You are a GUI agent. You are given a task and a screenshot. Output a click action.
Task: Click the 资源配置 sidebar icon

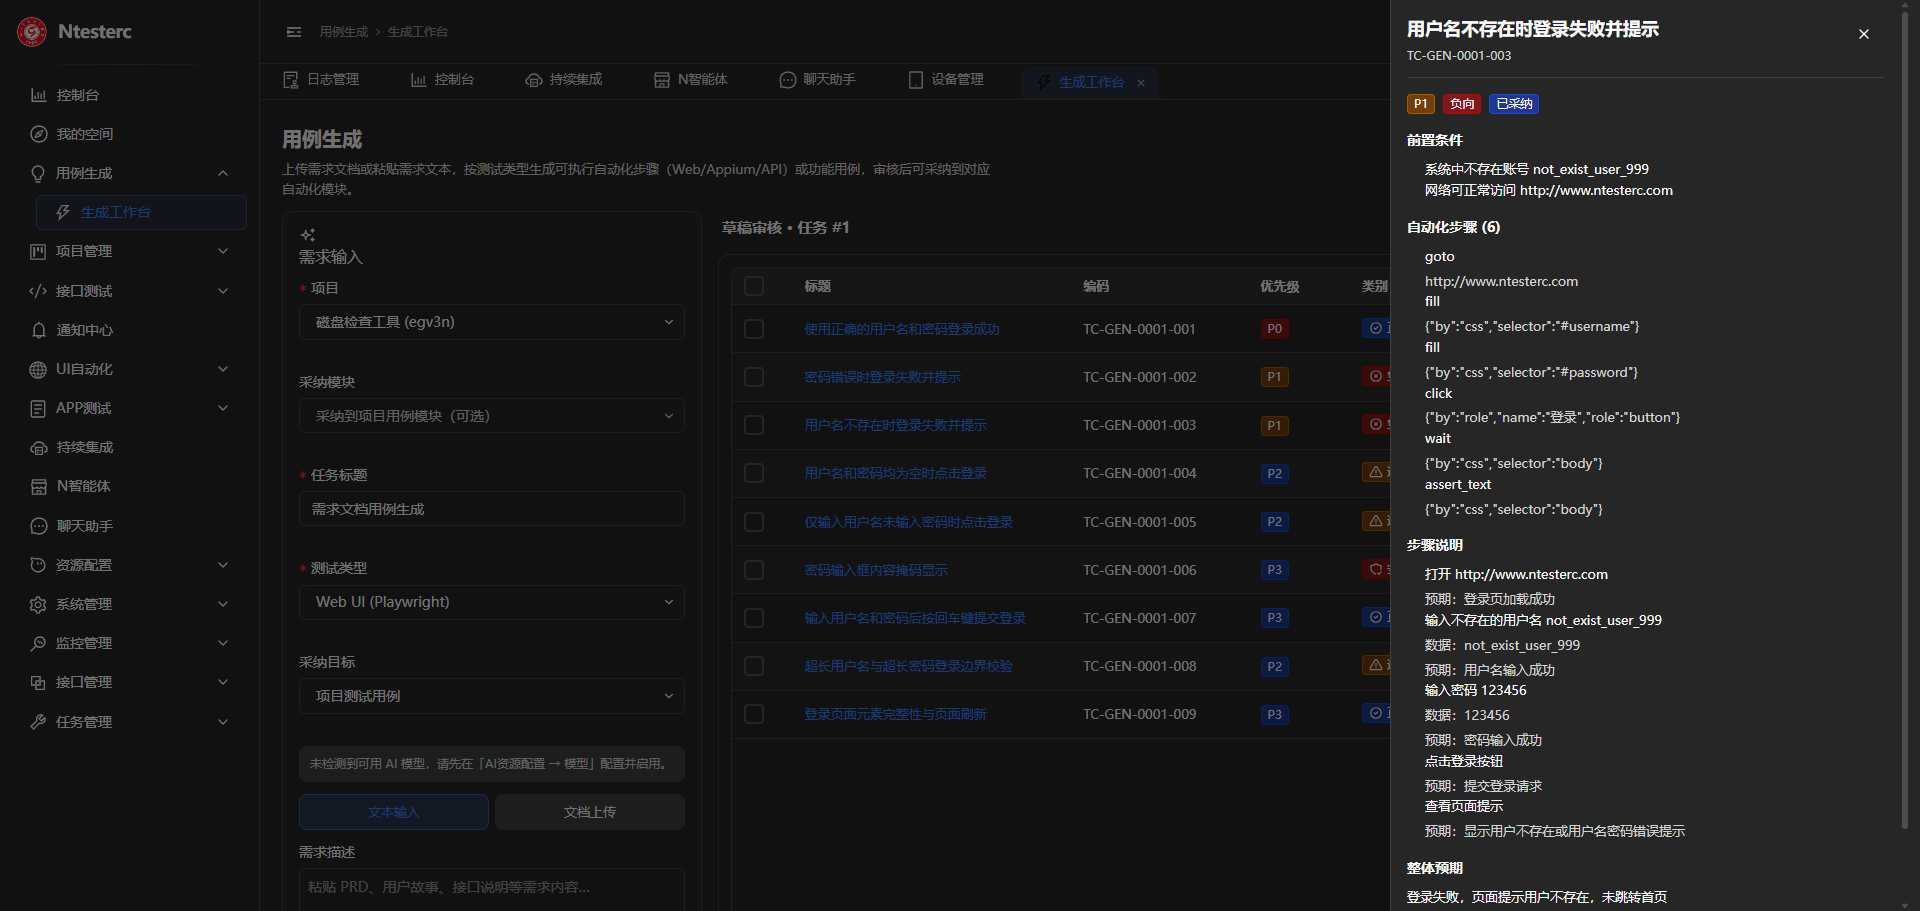tap(38, 565)
